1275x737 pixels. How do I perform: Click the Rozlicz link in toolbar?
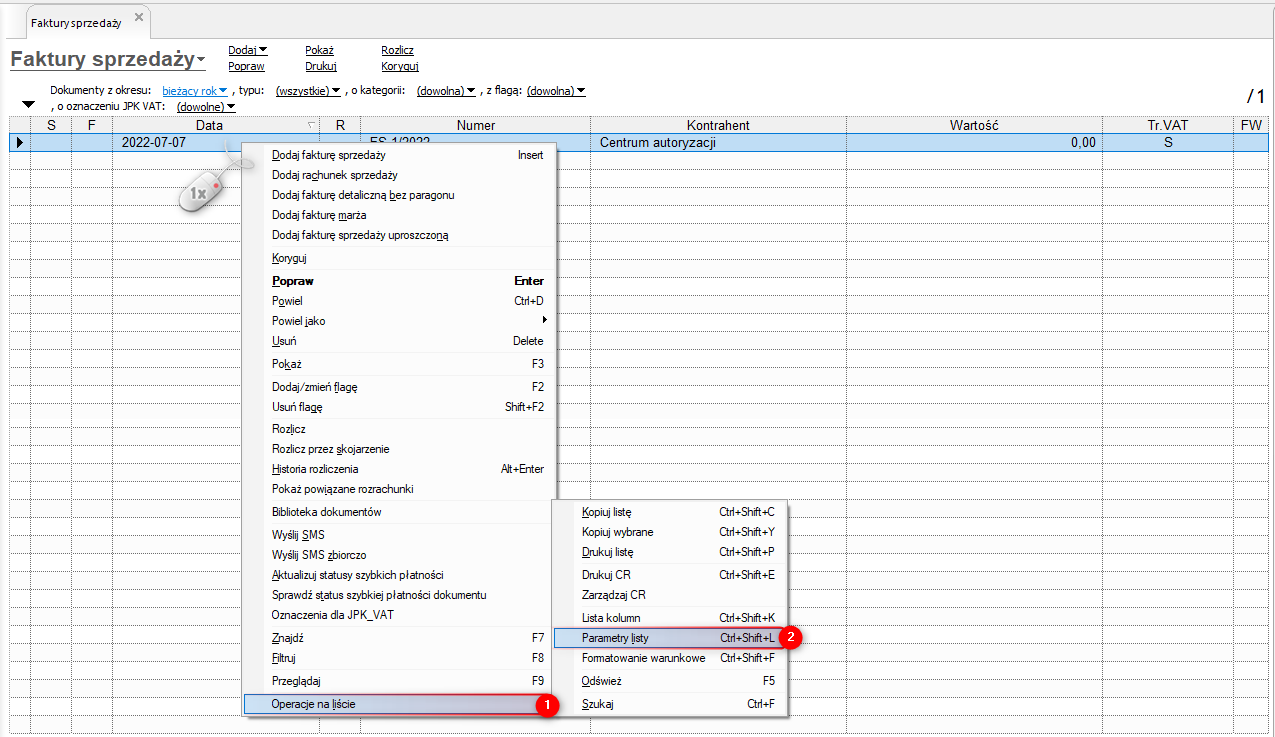coord(397,50)
